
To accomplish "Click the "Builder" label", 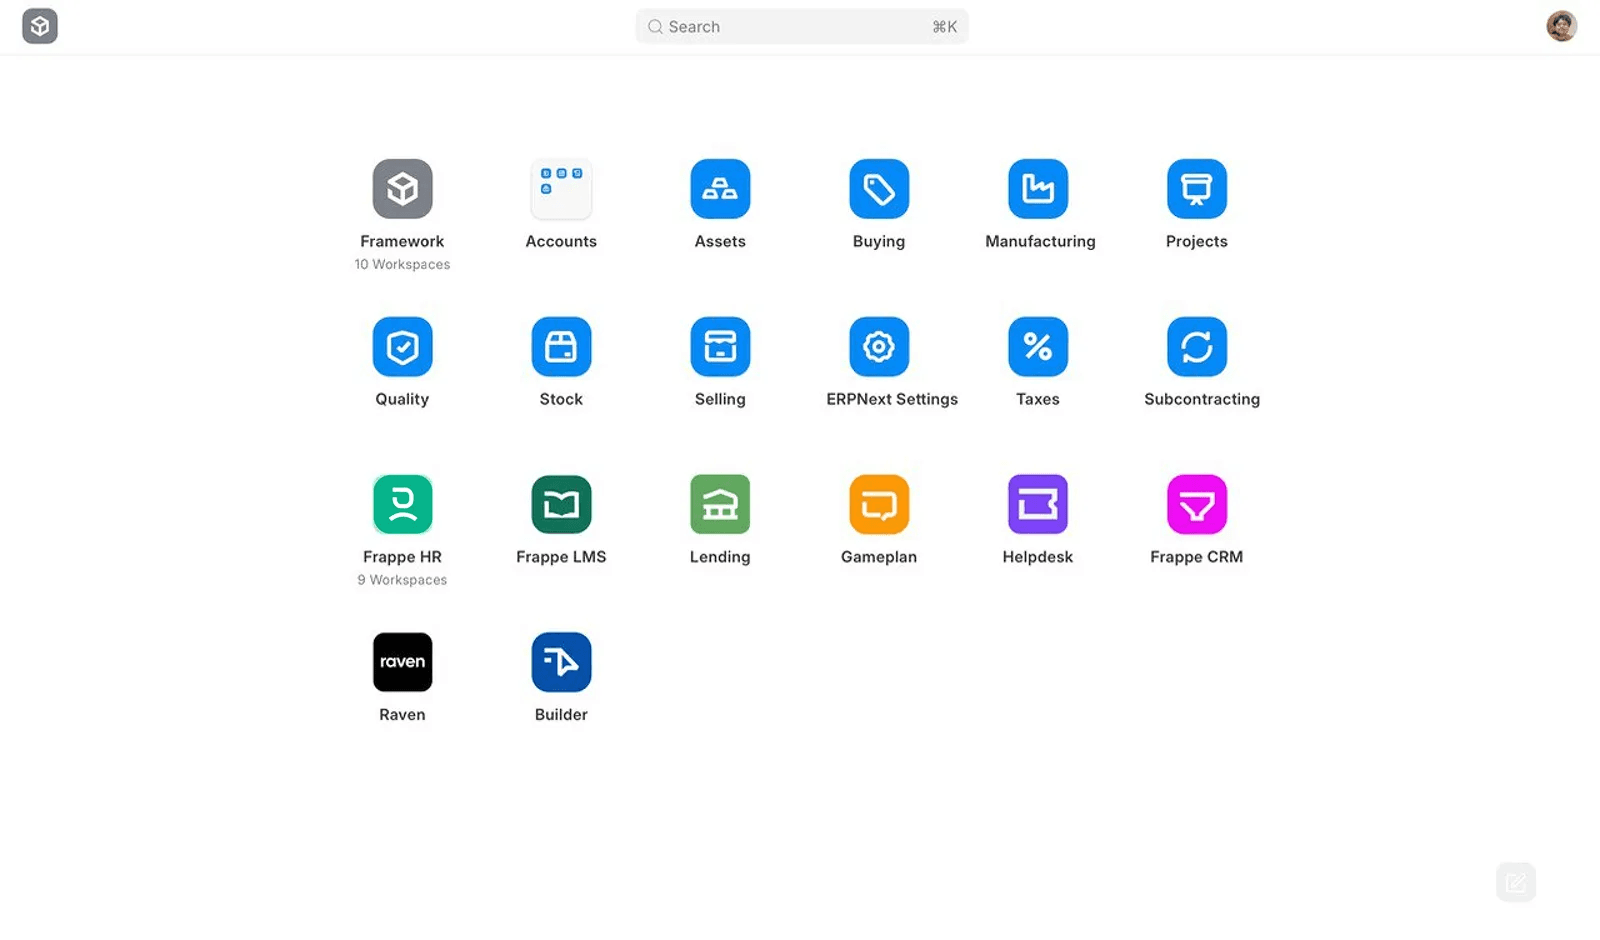I will pyautogui.click(x=561, y=715).
